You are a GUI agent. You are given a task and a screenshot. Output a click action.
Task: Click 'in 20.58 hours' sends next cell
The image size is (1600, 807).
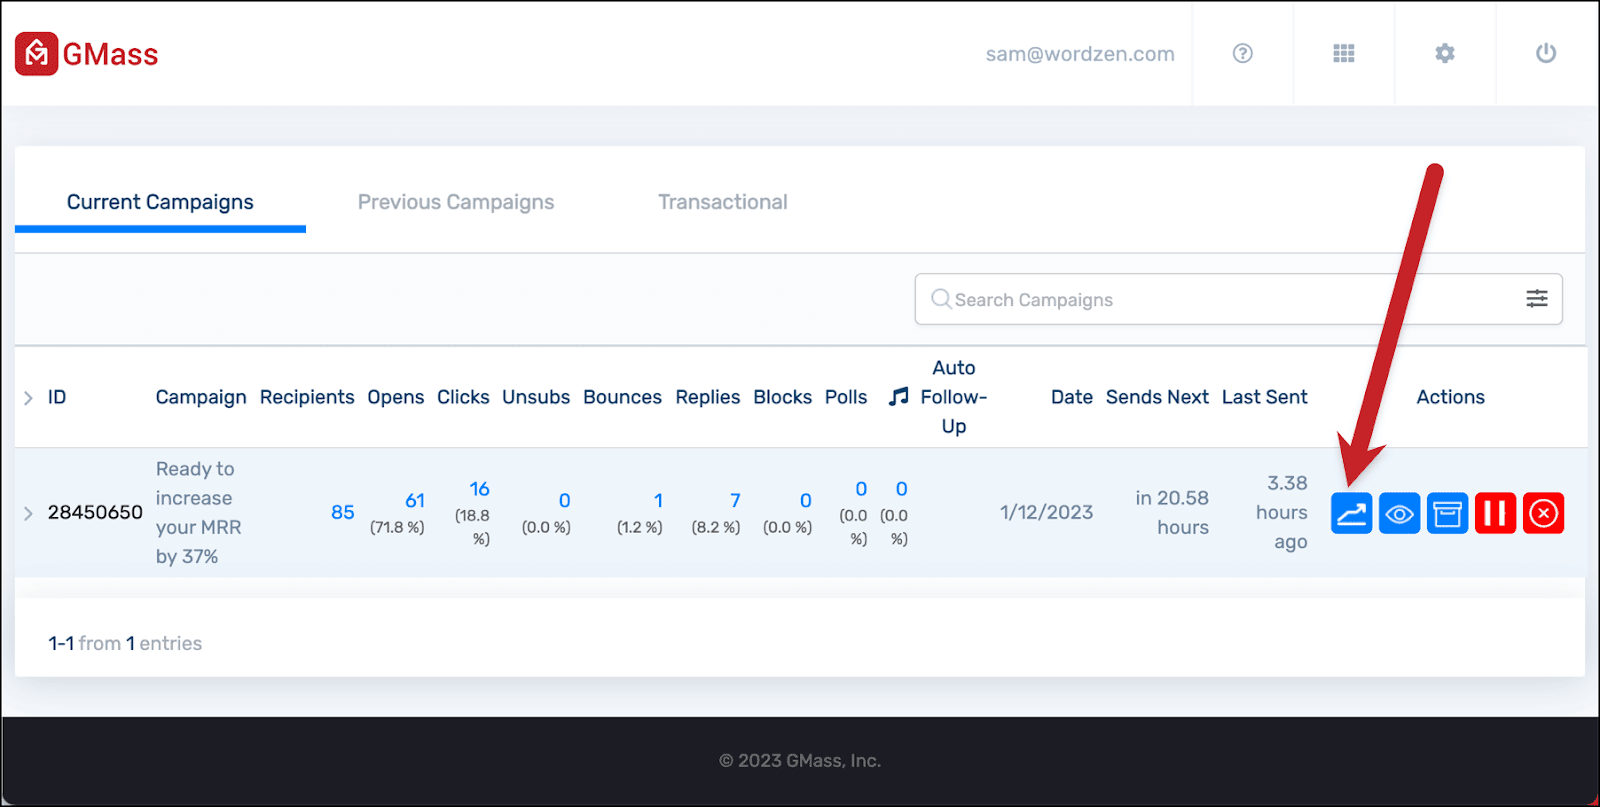1172,512
